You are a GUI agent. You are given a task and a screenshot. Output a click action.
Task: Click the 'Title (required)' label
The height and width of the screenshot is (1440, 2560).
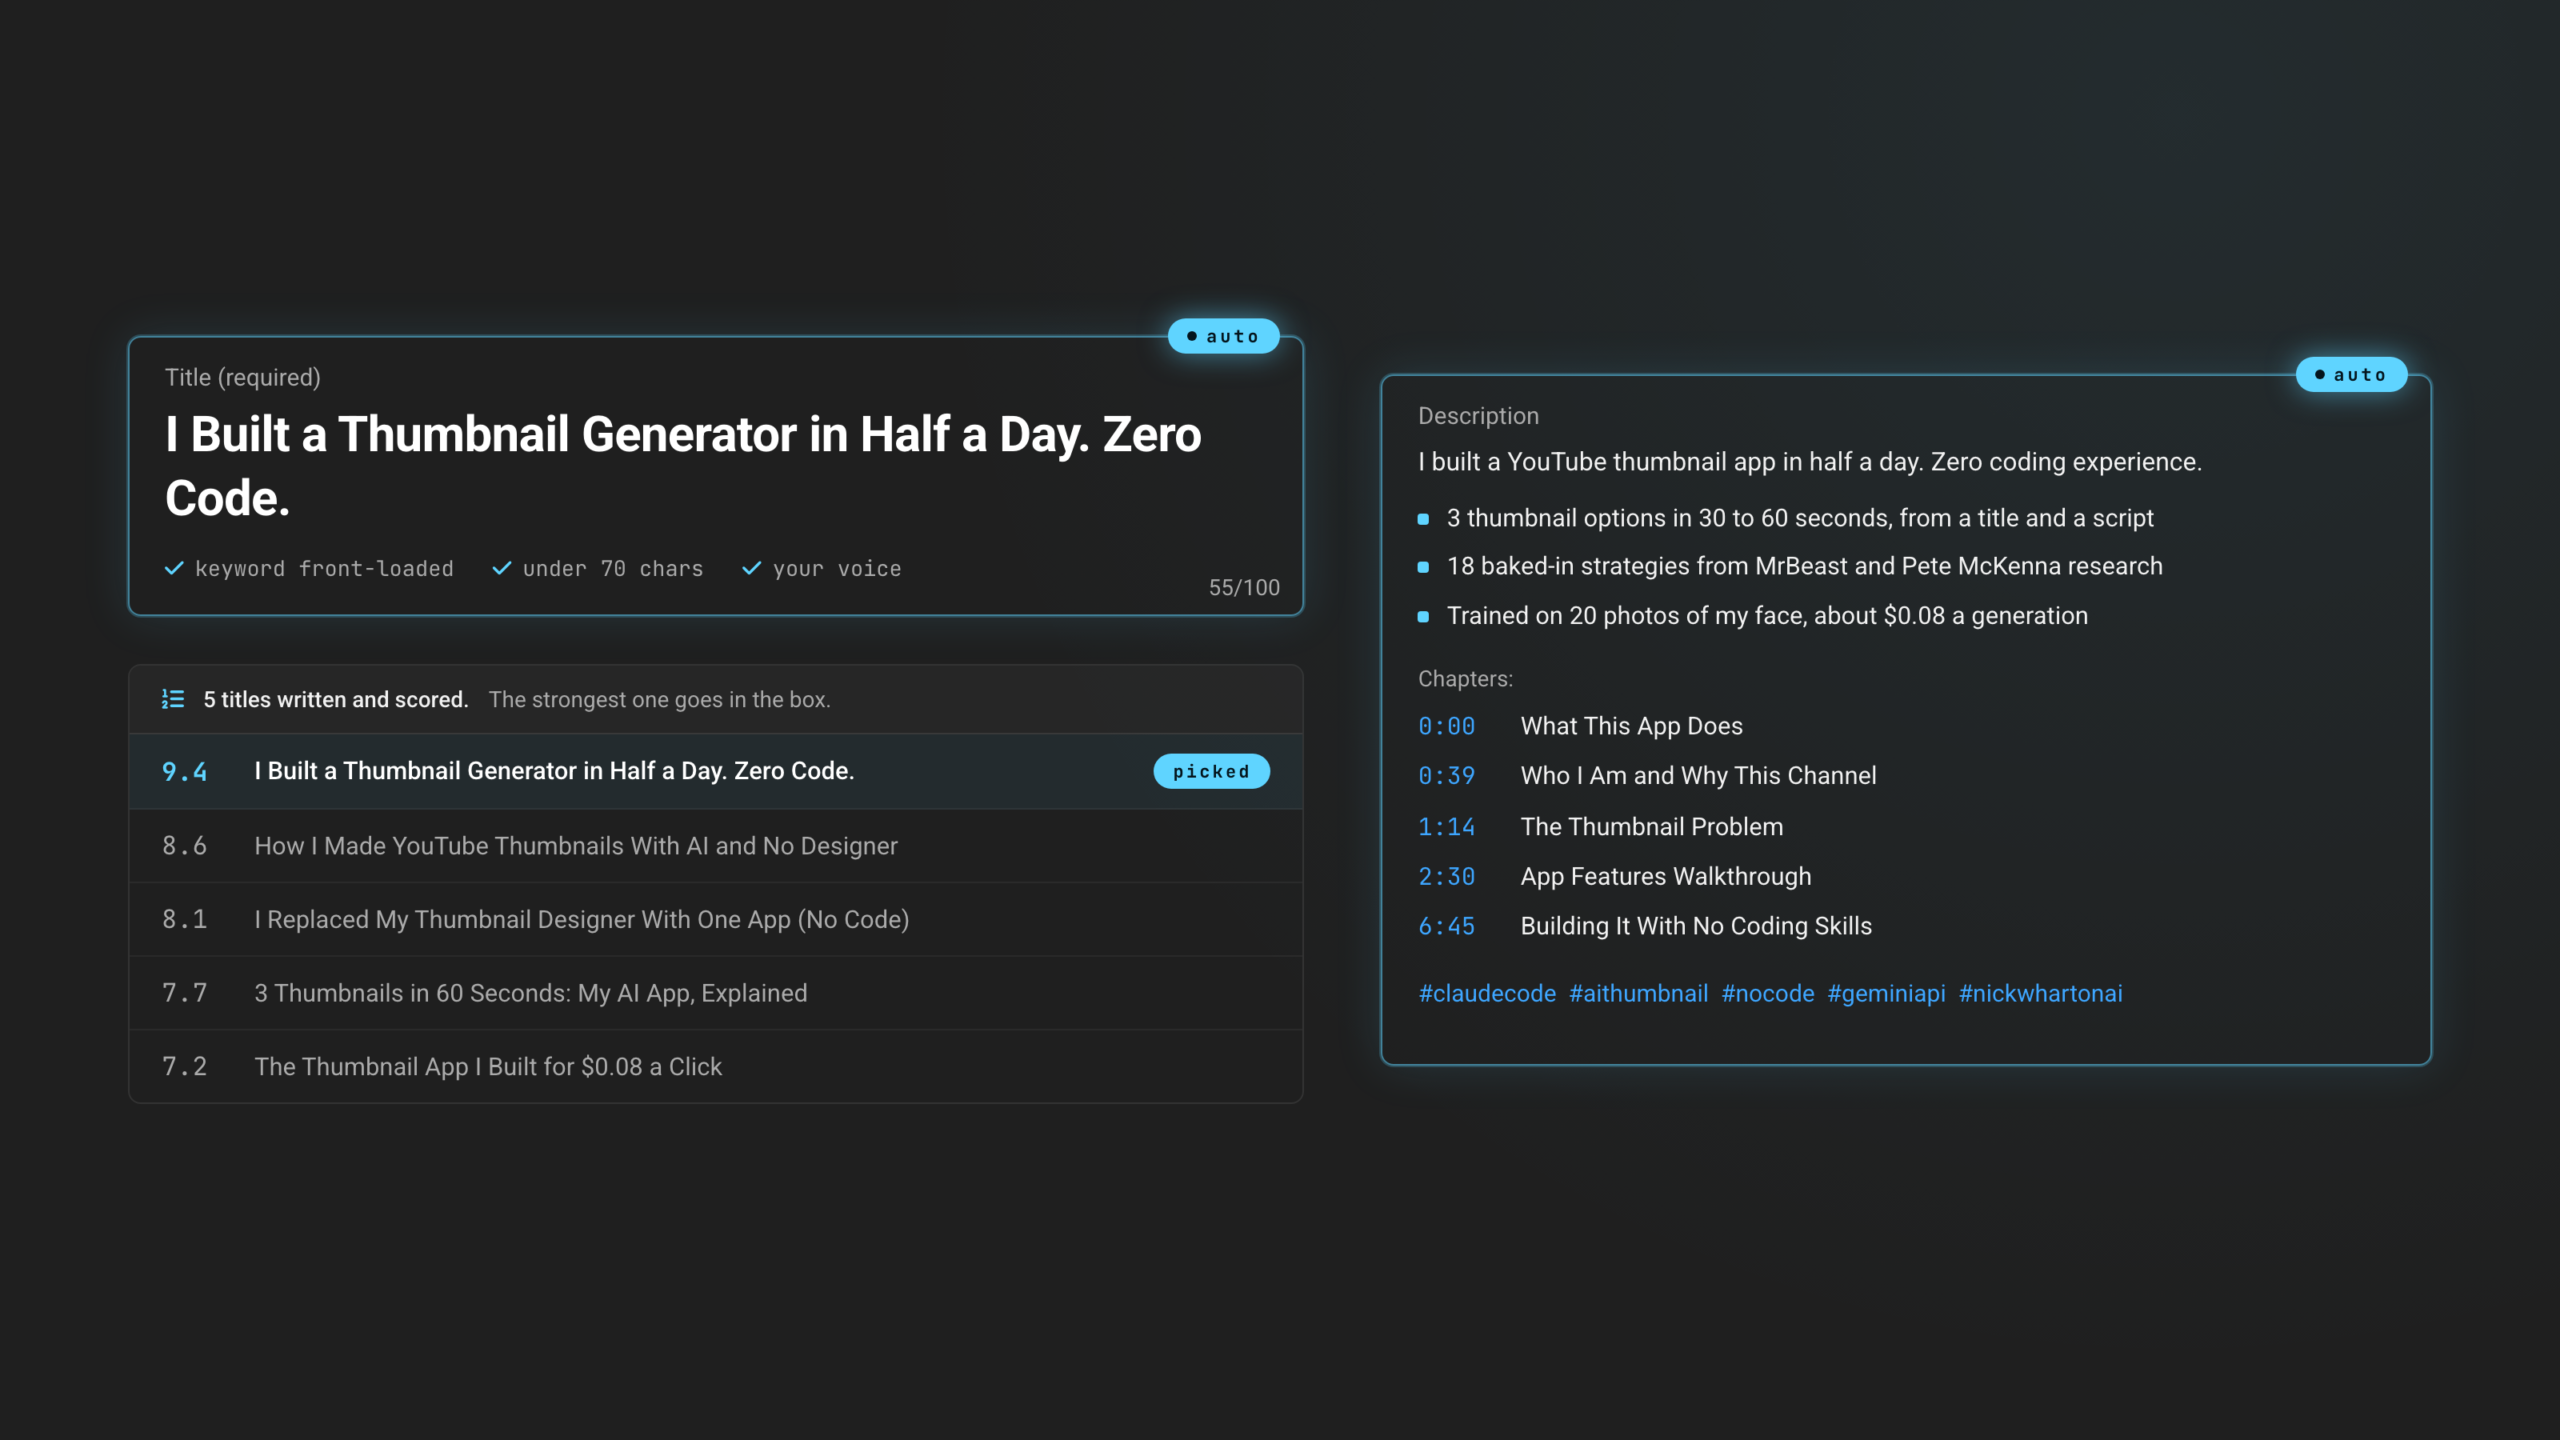coord(243,377)
